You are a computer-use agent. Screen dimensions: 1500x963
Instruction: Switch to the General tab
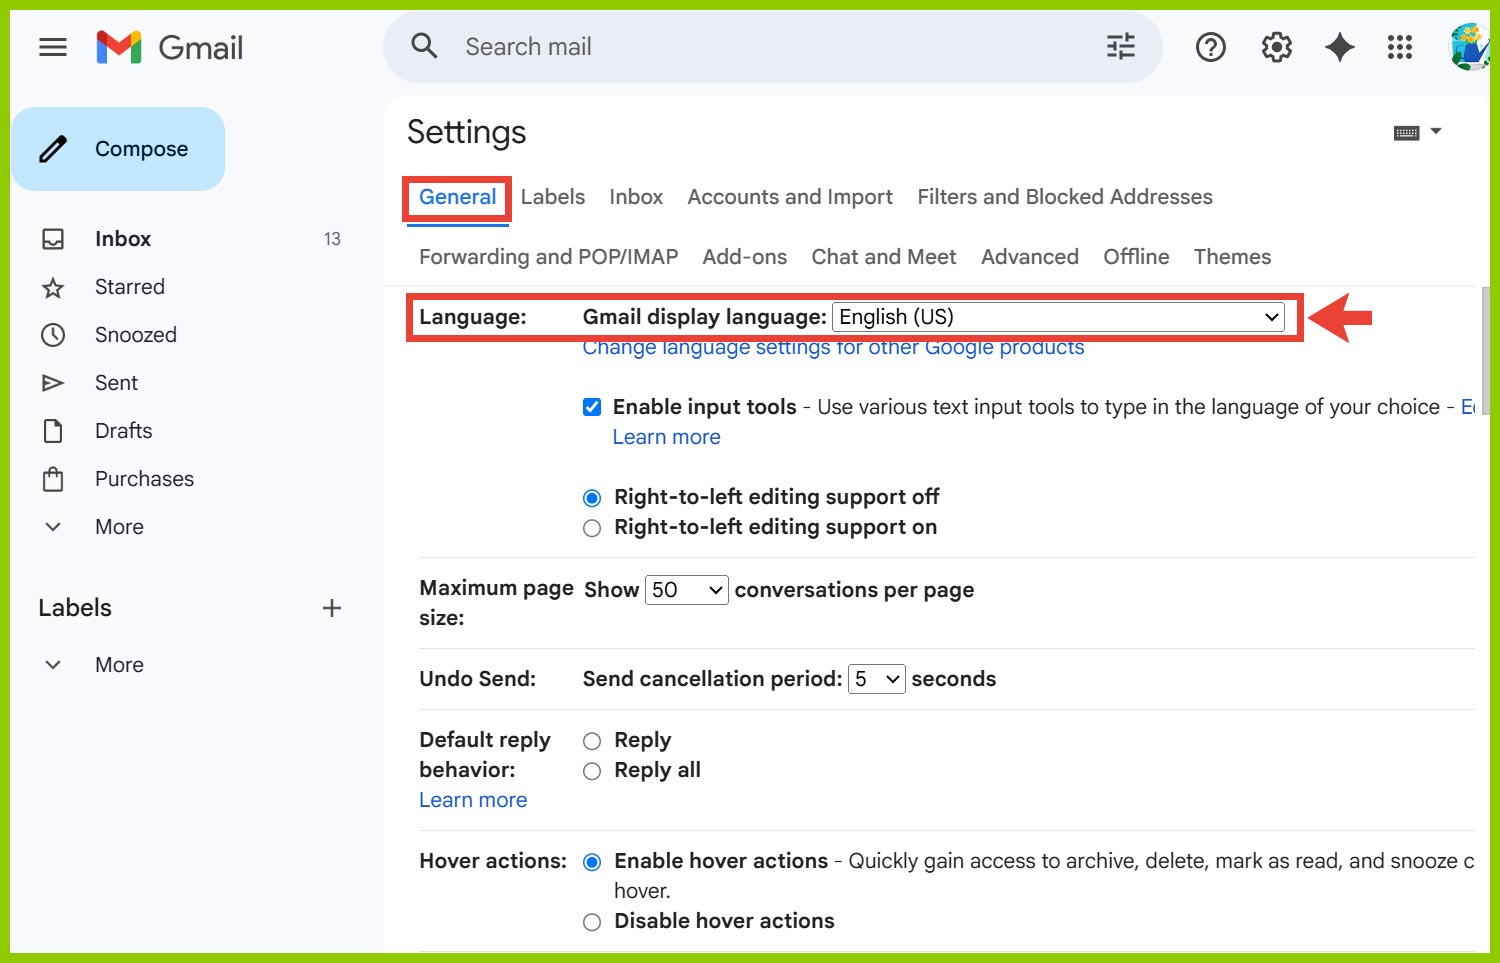click(x=458, y=197)
